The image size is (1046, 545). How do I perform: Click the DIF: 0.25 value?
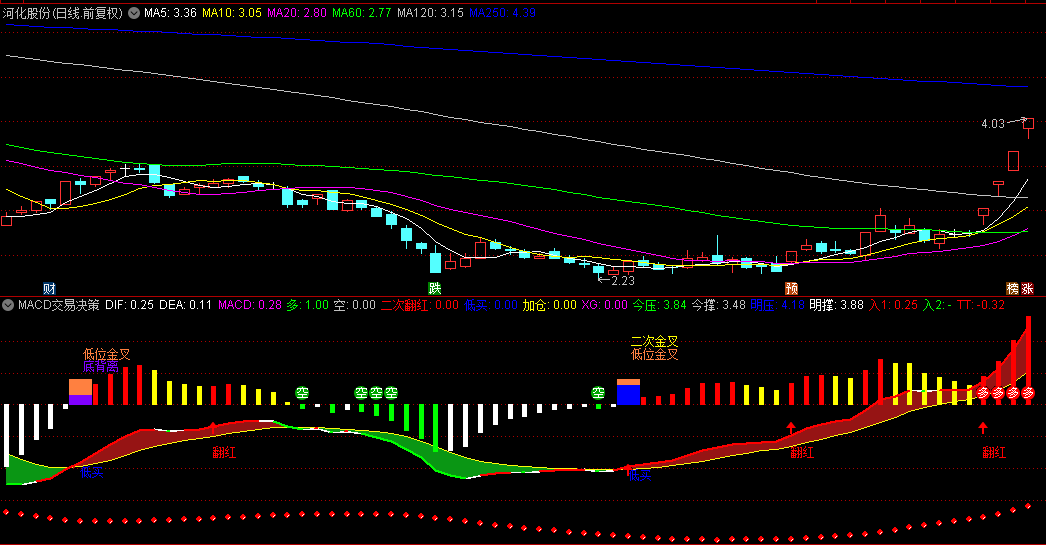tap(129, 305)
